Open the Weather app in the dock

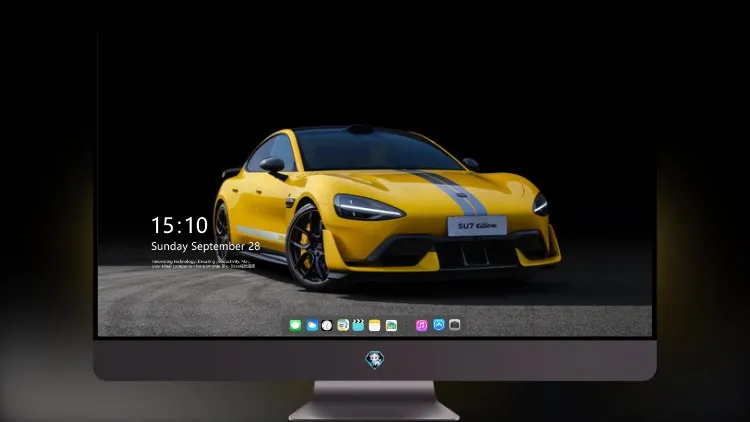(x=312, y=325)
